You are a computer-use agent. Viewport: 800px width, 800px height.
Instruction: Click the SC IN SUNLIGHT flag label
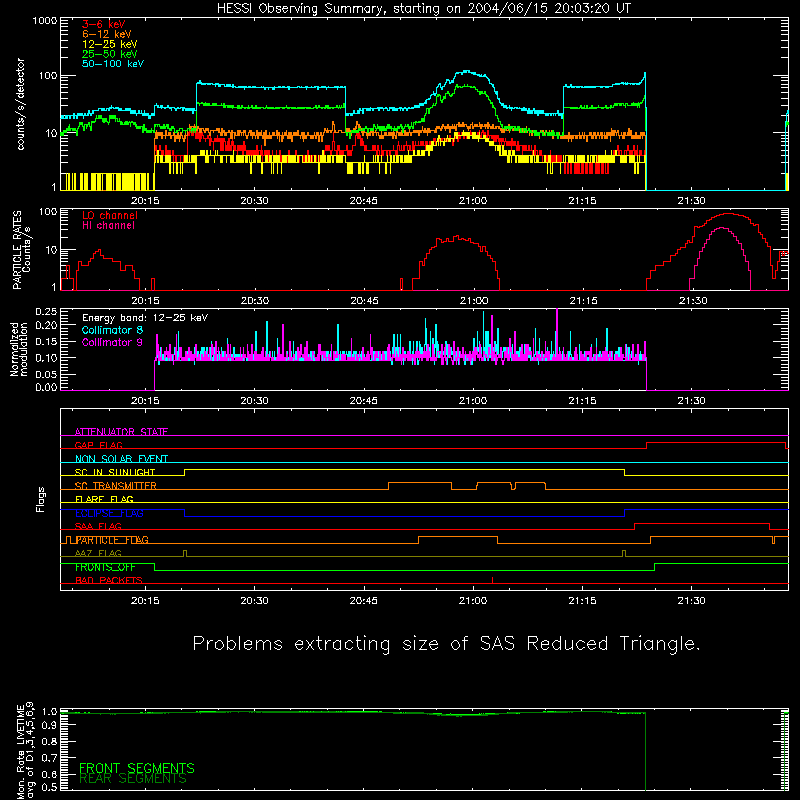(x=115, y=472)
